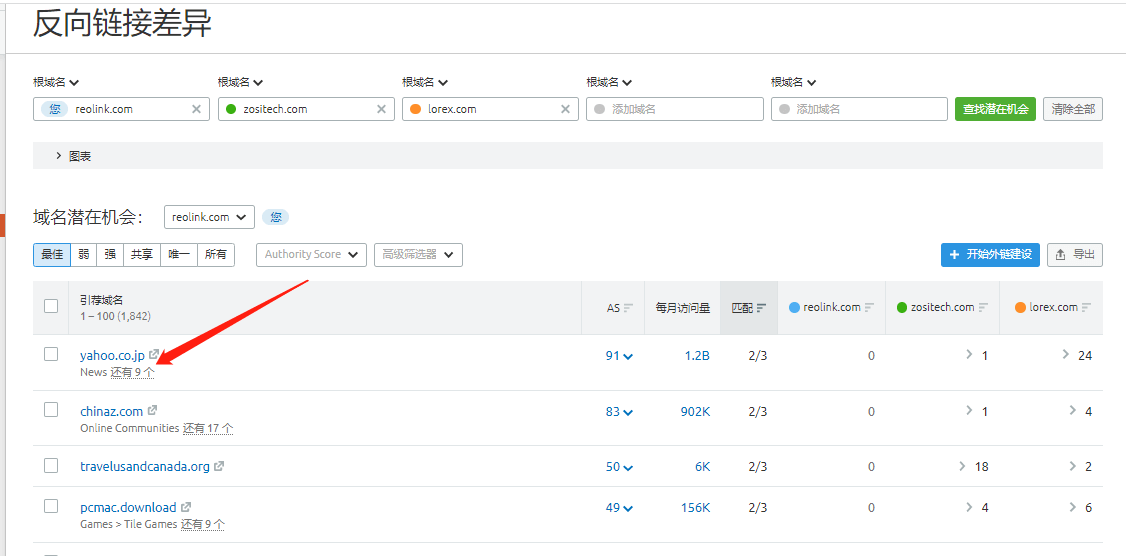
Task: Expand AS 83 details for chinaz.com
Action: click(619, 412)
